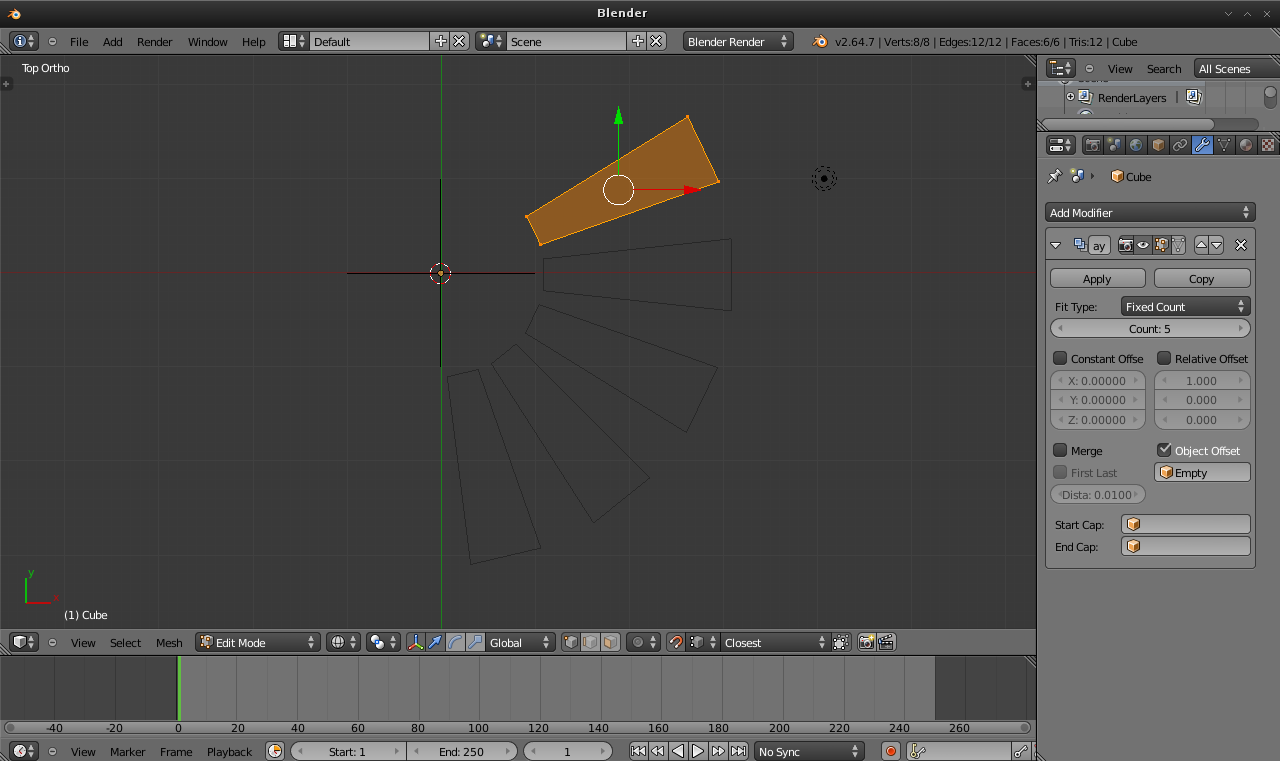Jump to the first frame

tap(638, 751)
